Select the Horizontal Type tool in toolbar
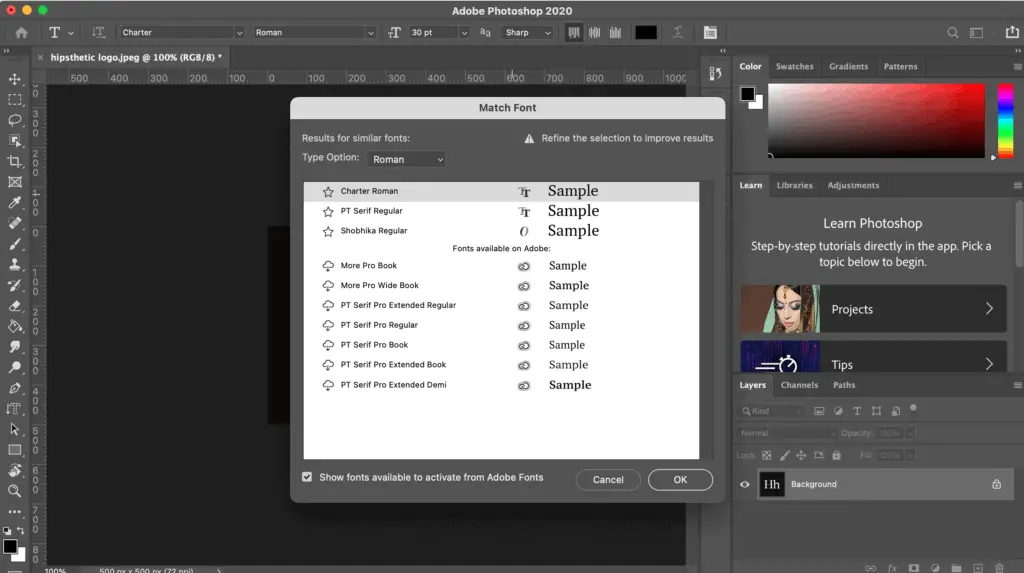The image size is (1024, 573). 14,409
